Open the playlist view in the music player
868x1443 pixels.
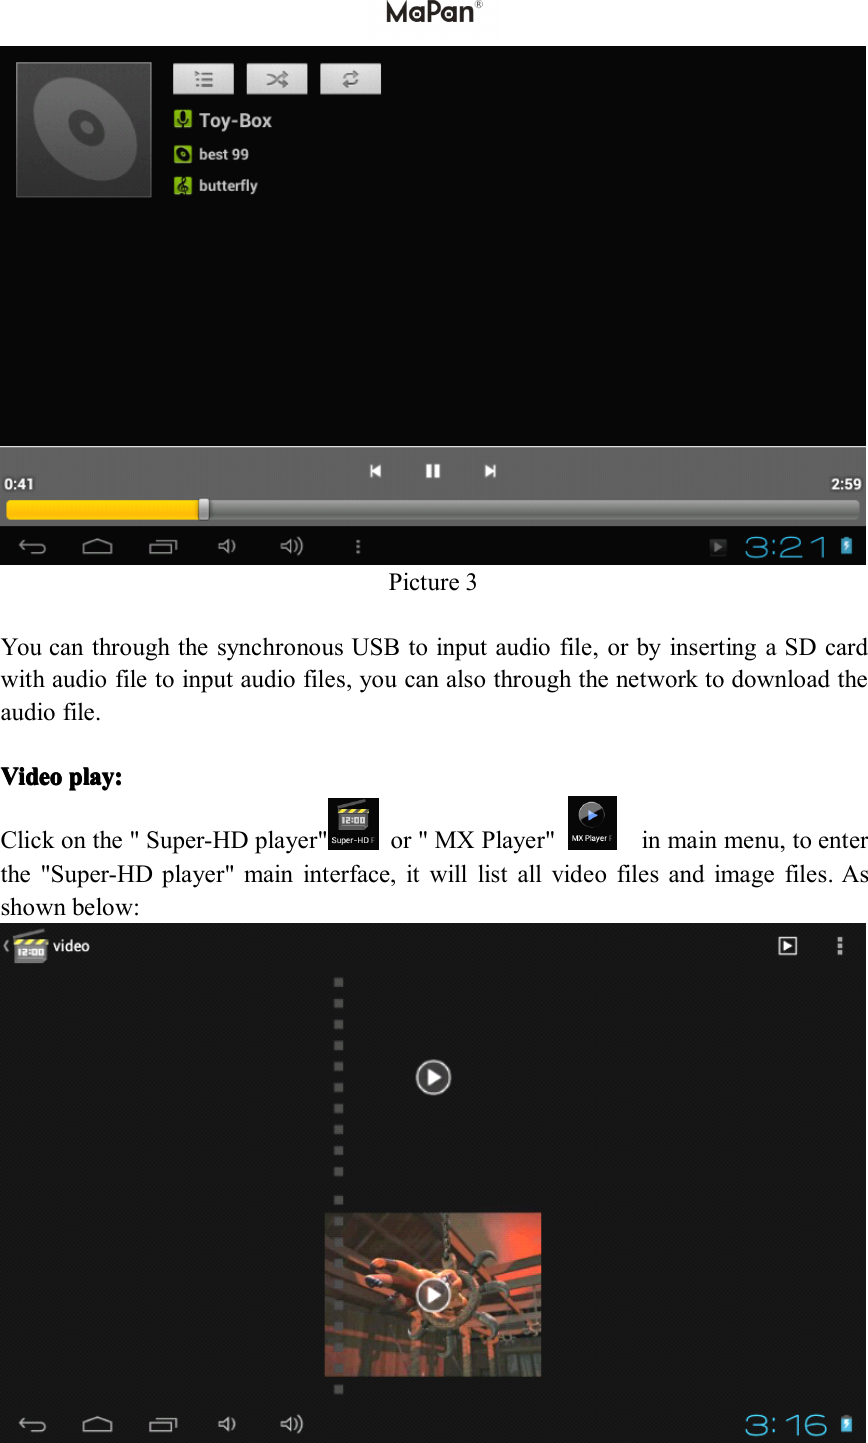[x=203, y=78]
